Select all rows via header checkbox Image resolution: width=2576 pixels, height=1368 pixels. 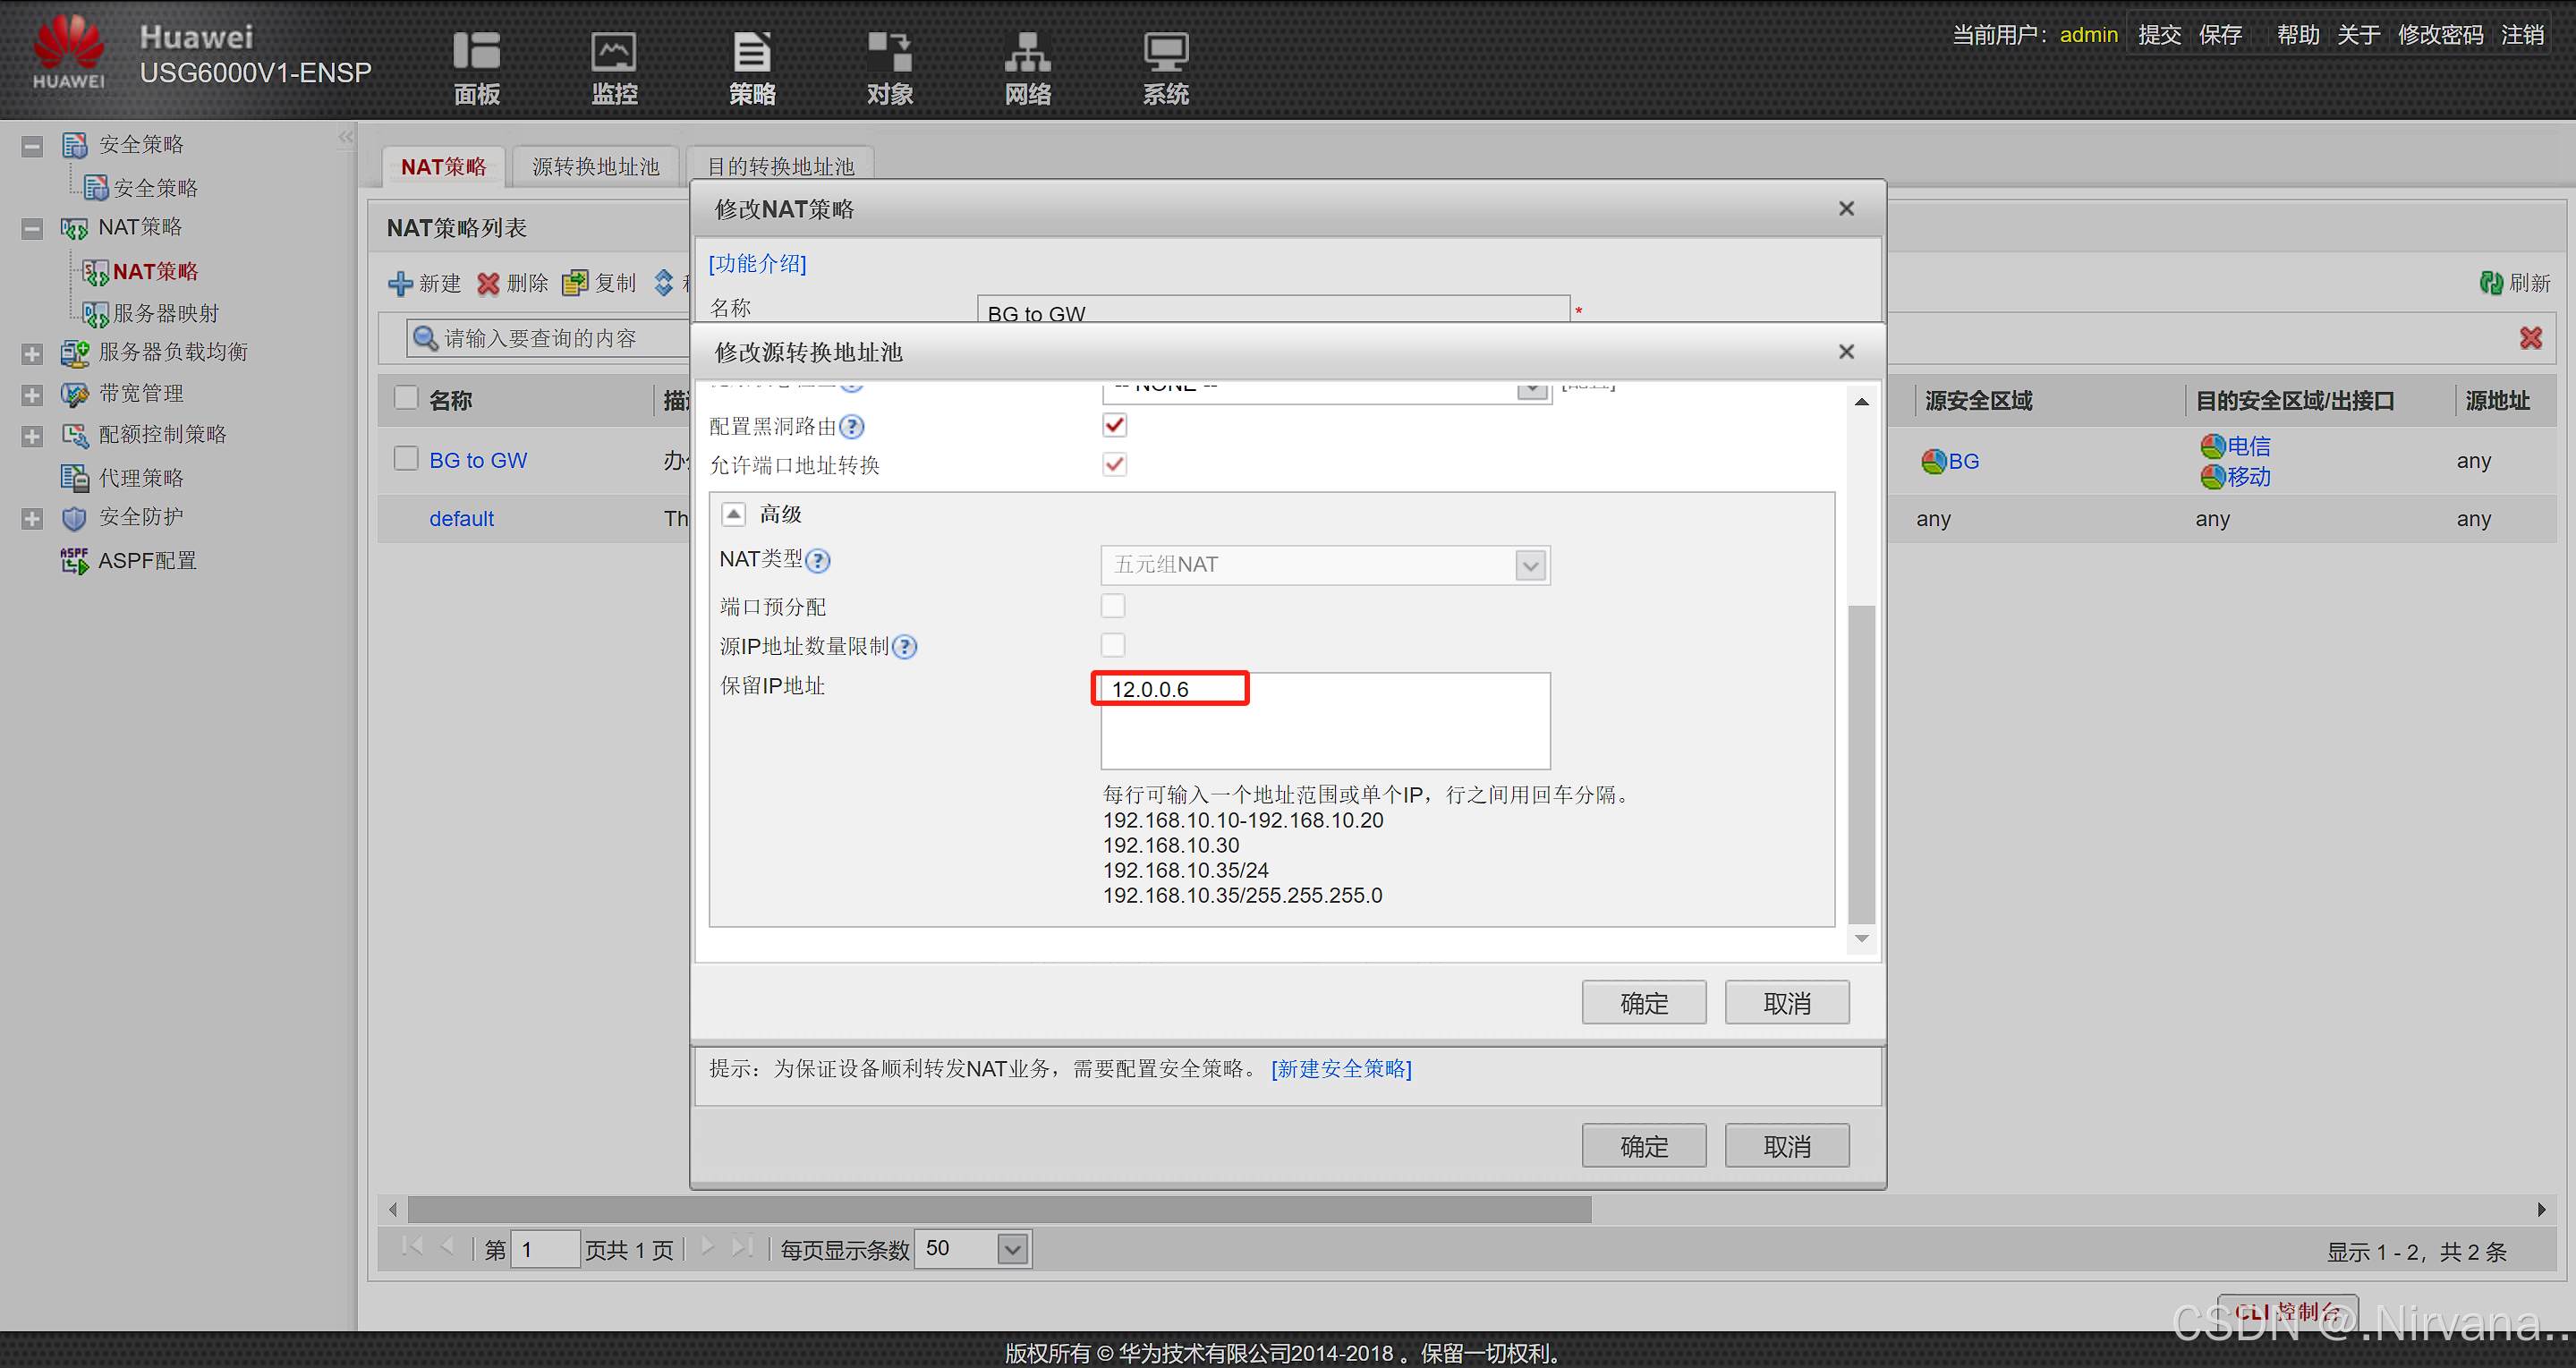point(406,398)
